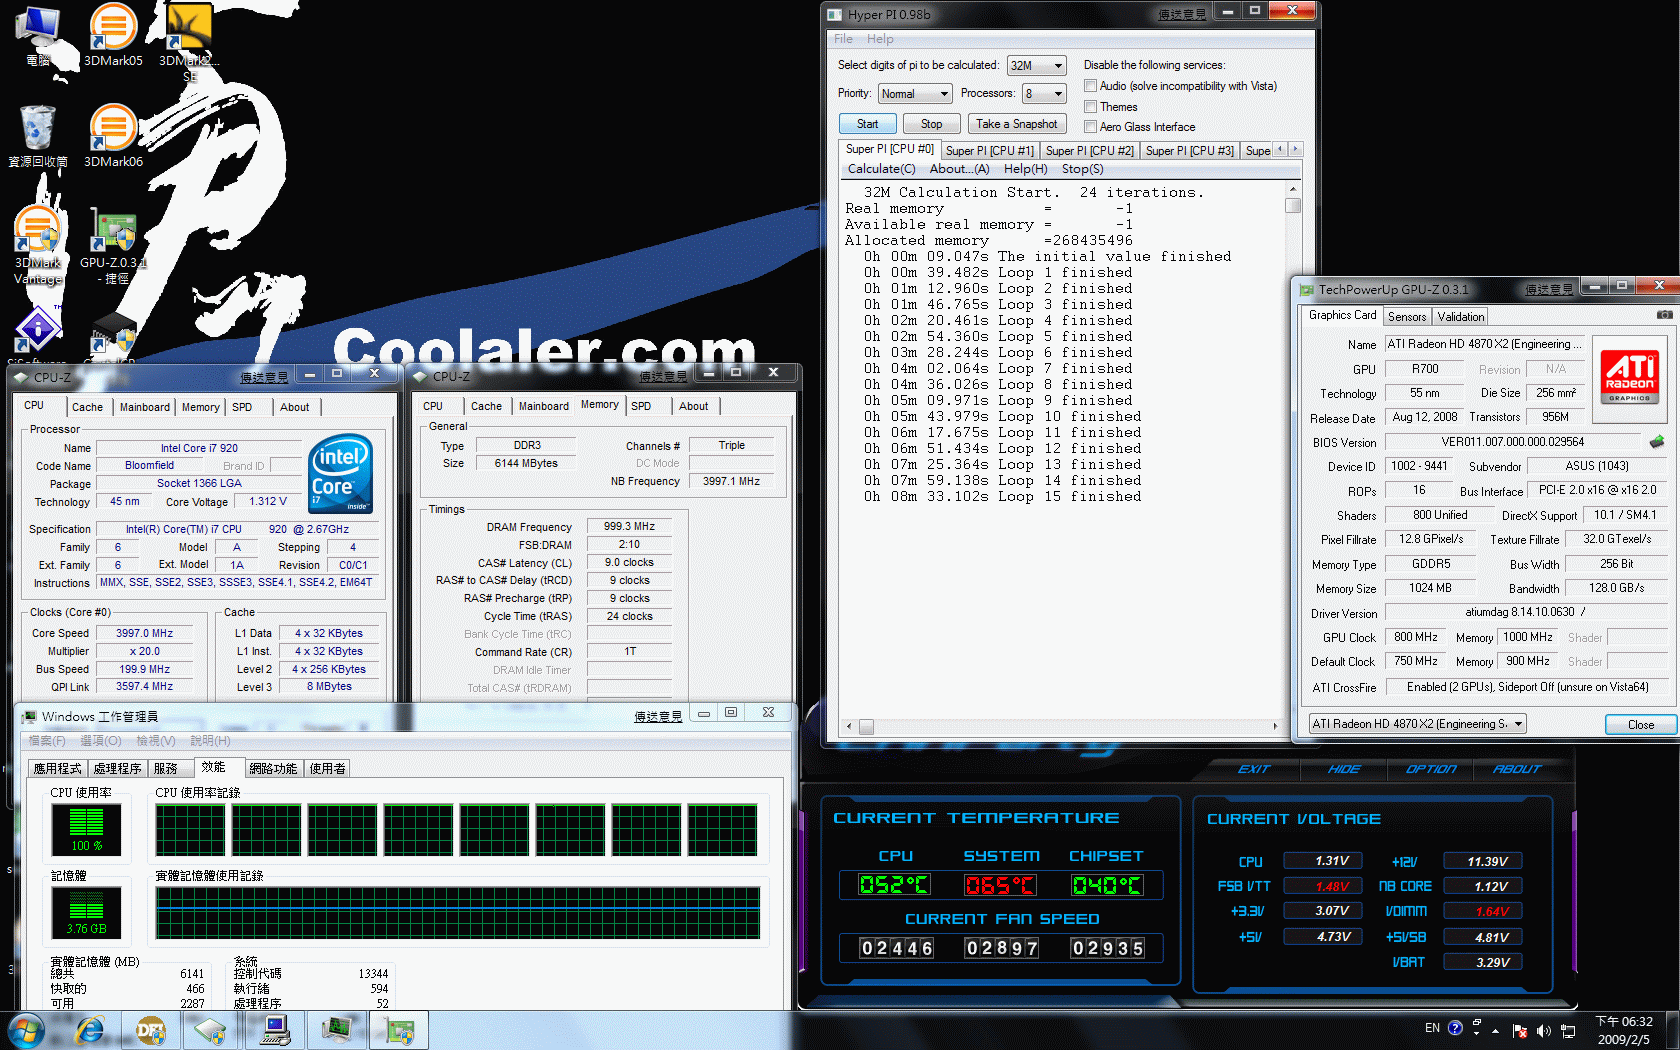Switch to the GPU-Z Sensors tab
Image resolution: width=1680 pixels, height=1050 pixels.
tap(1407, 317)
